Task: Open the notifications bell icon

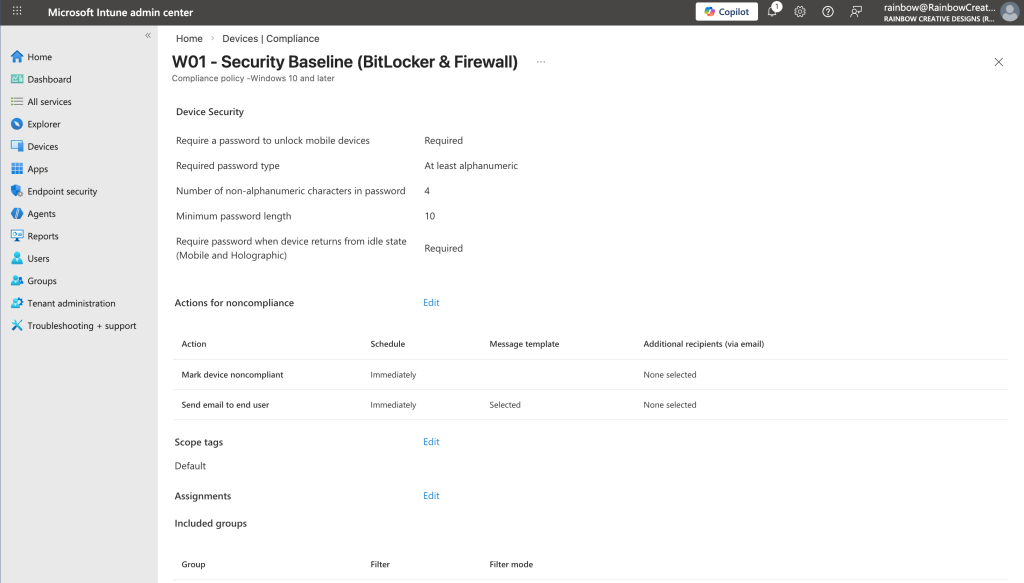Action: pos(772,12)
